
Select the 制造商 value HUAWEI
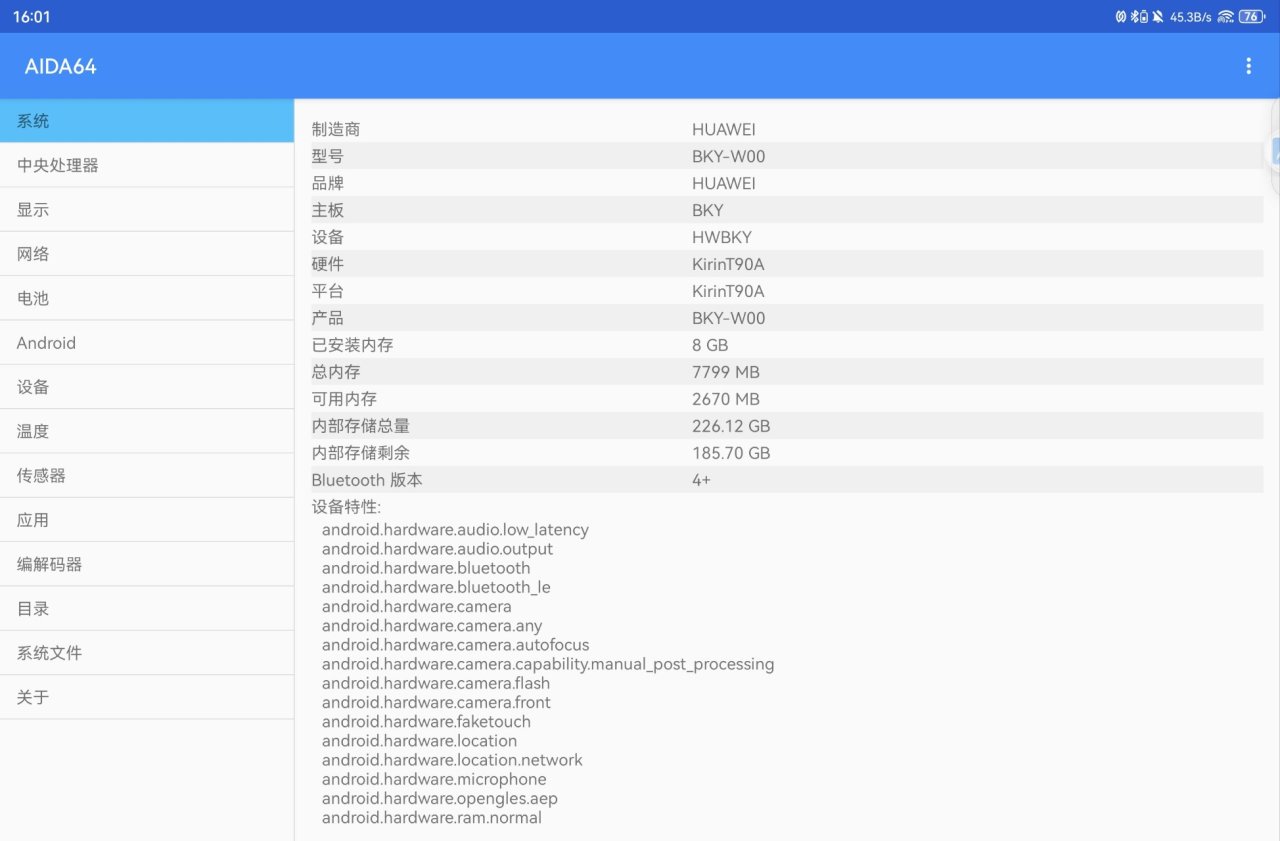click(x=724, y=129)
